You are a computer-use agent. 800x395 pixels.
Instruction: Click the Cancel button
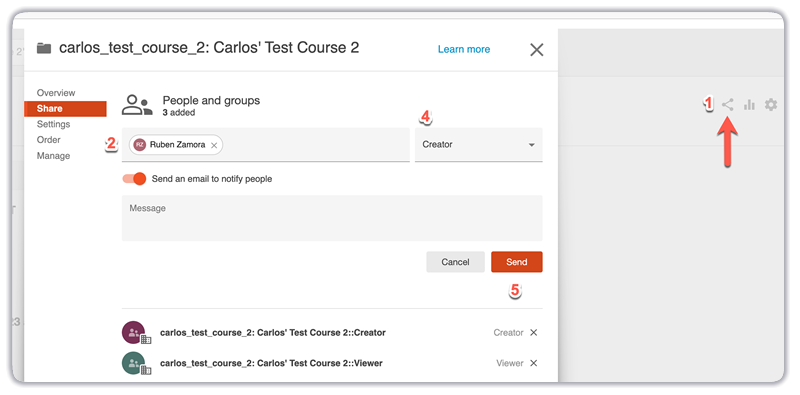[455, 262]
